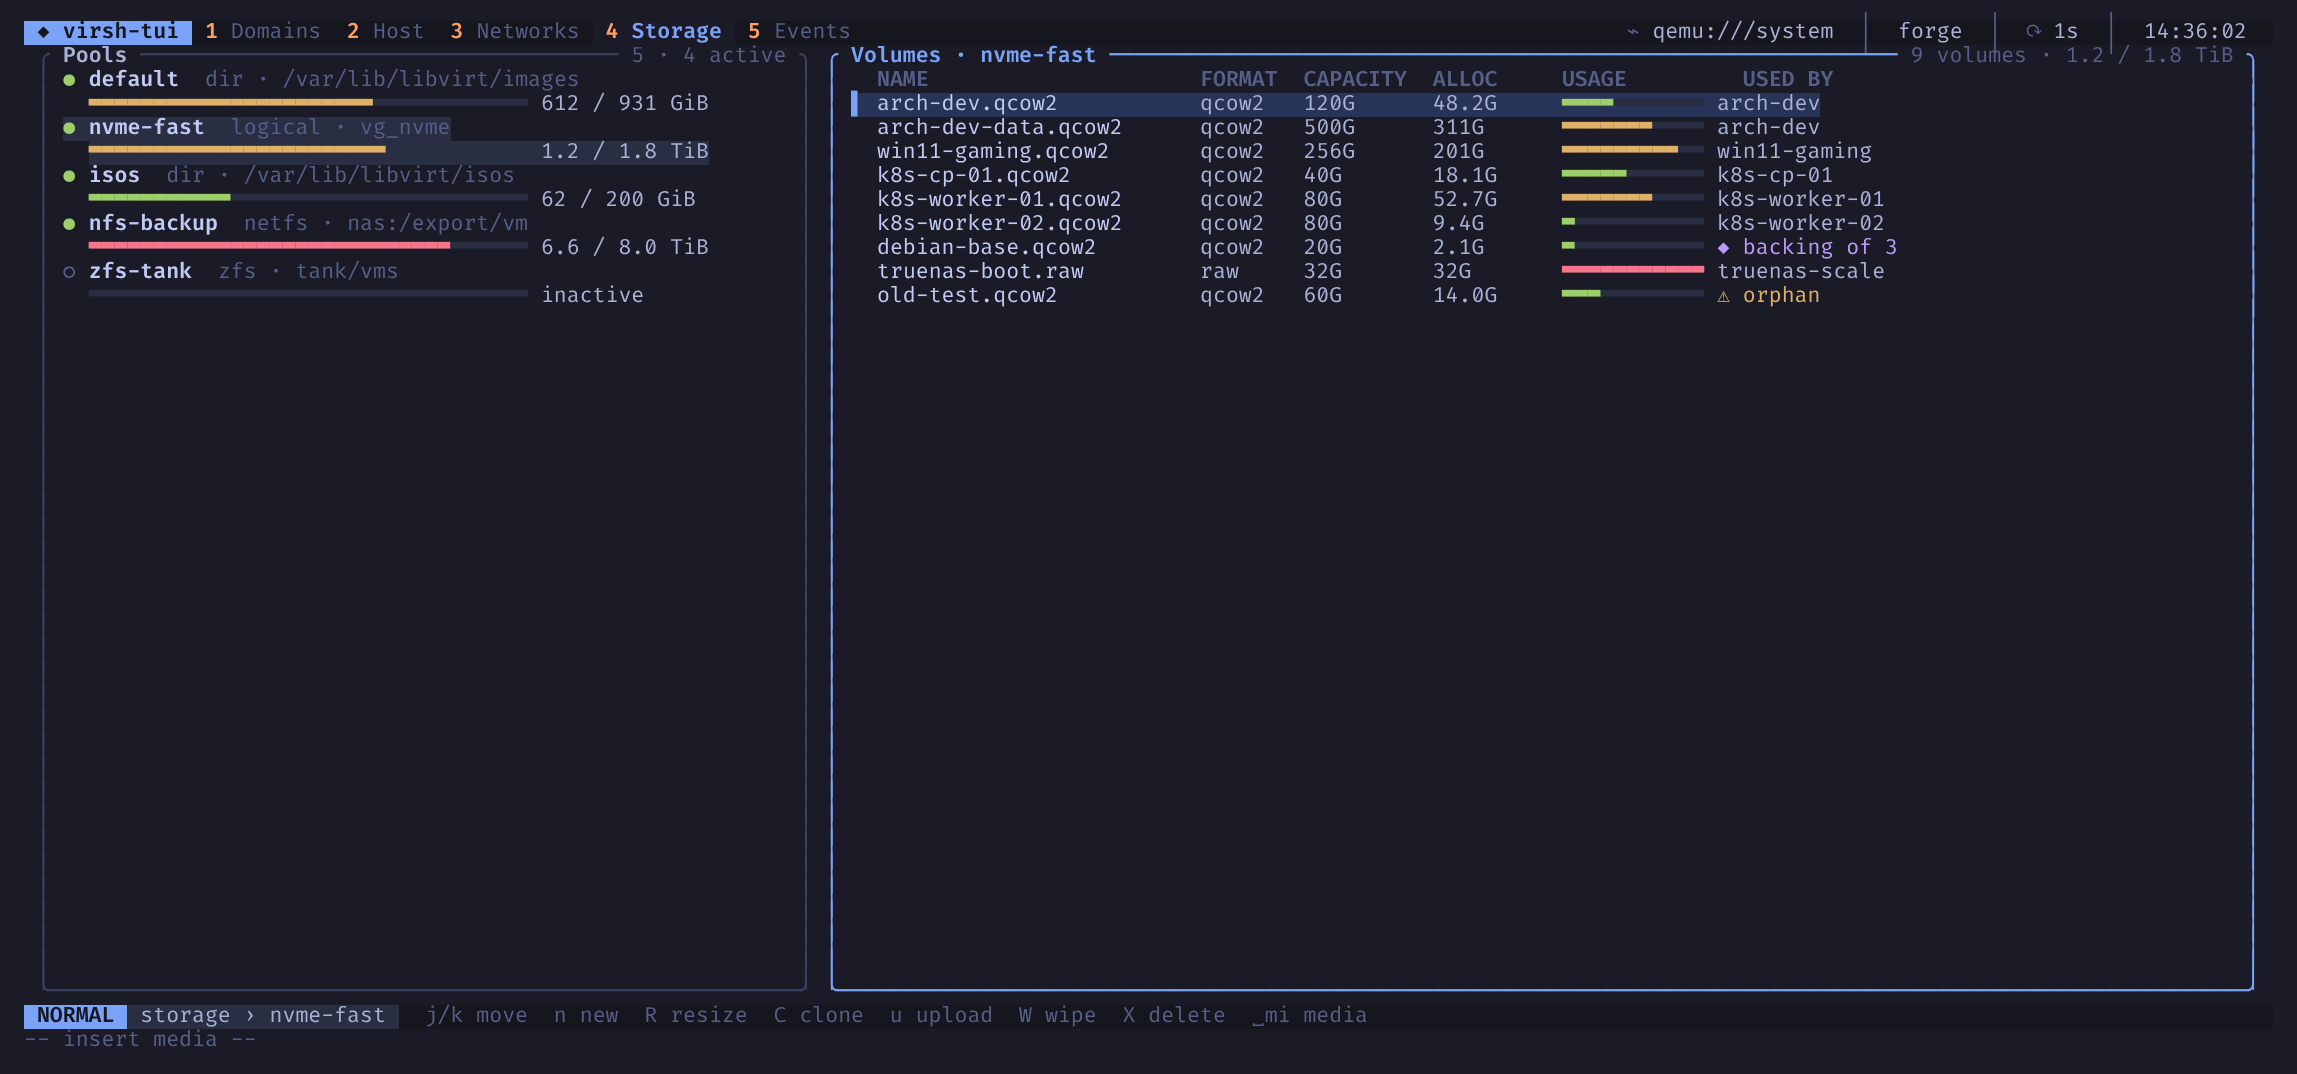Click the green status dot for nvme-fast pool

point(69,128)
